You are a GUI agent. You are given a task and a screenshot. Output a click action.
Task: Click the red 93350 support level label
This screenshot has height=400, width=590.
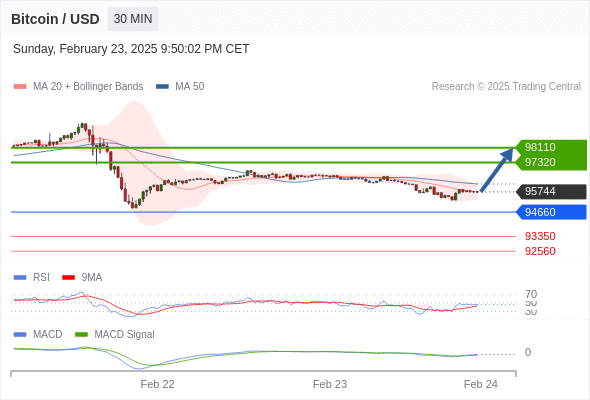click(540, 236)
